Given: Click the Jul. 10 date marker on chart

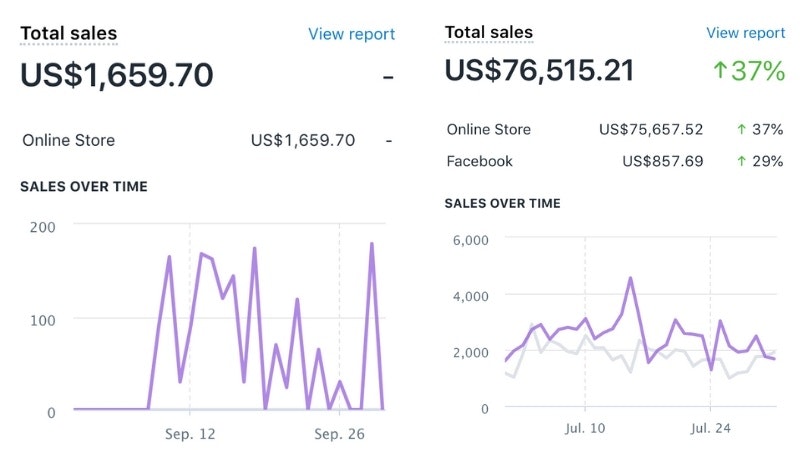Looking at the screenshot, I should coord(586,429).
